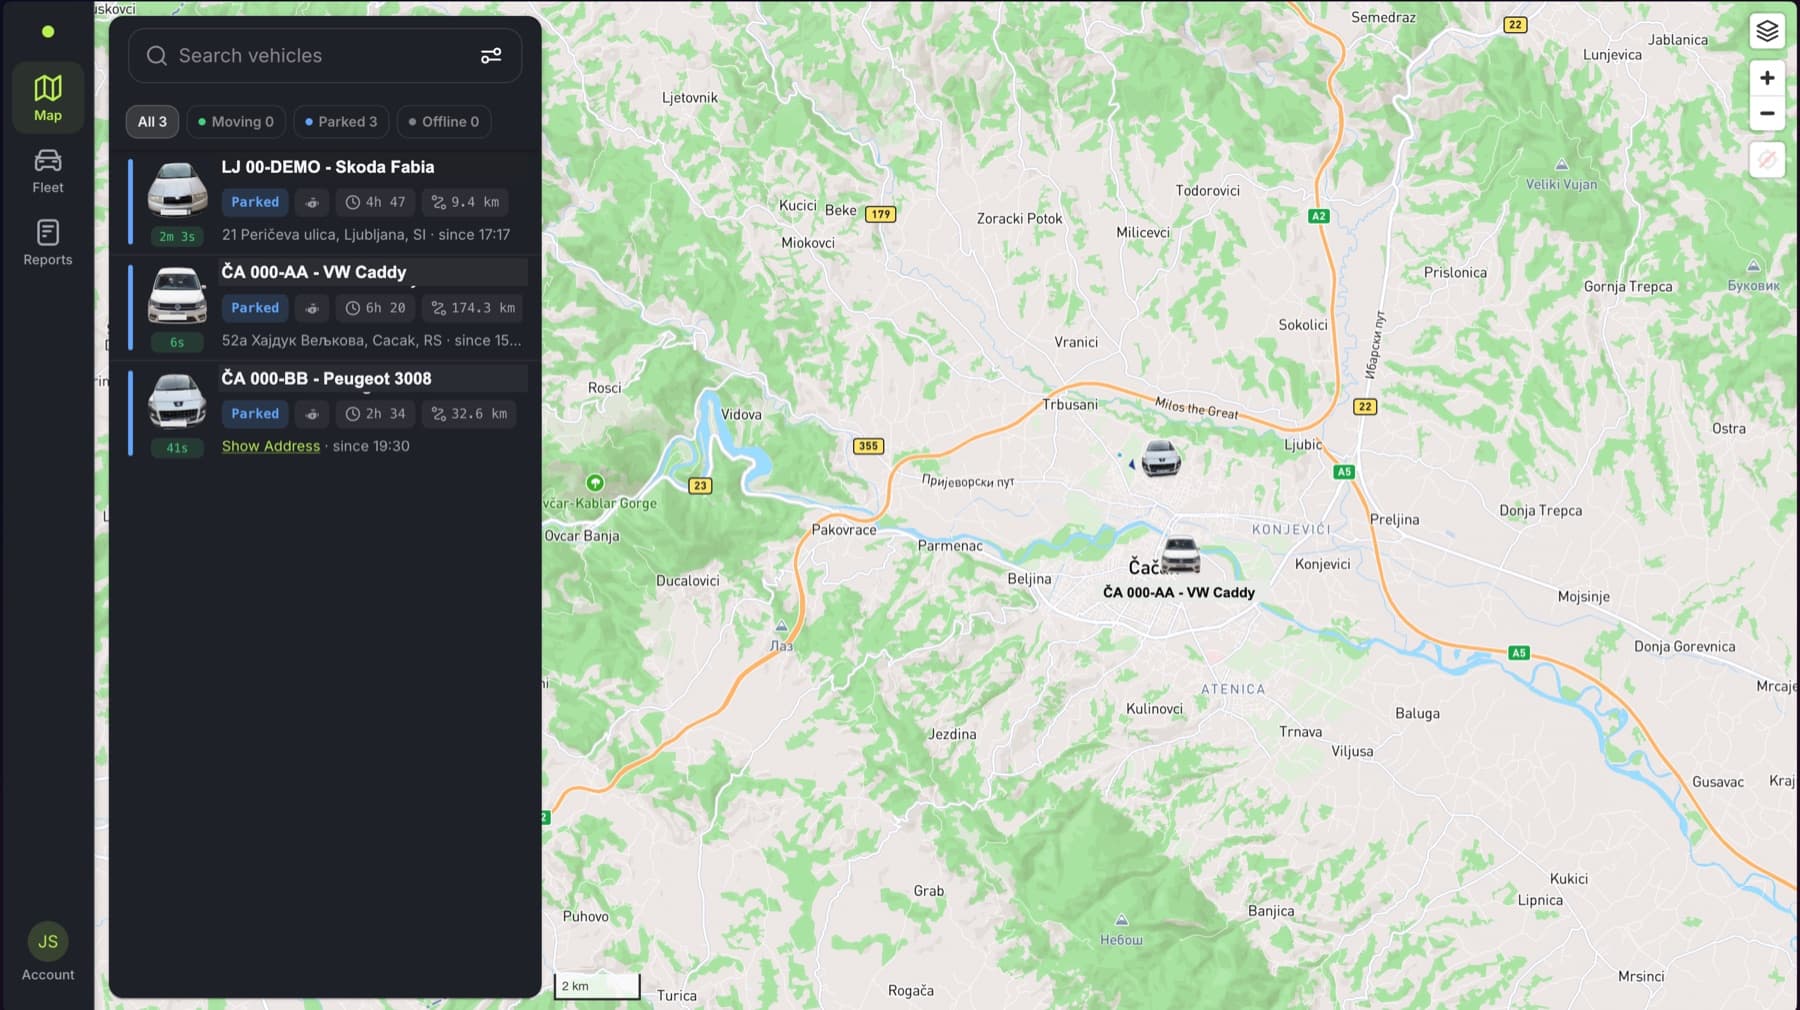
Task: Click the 21 Peričeva ulica, Ljubljana address
Action: point(323,235)
